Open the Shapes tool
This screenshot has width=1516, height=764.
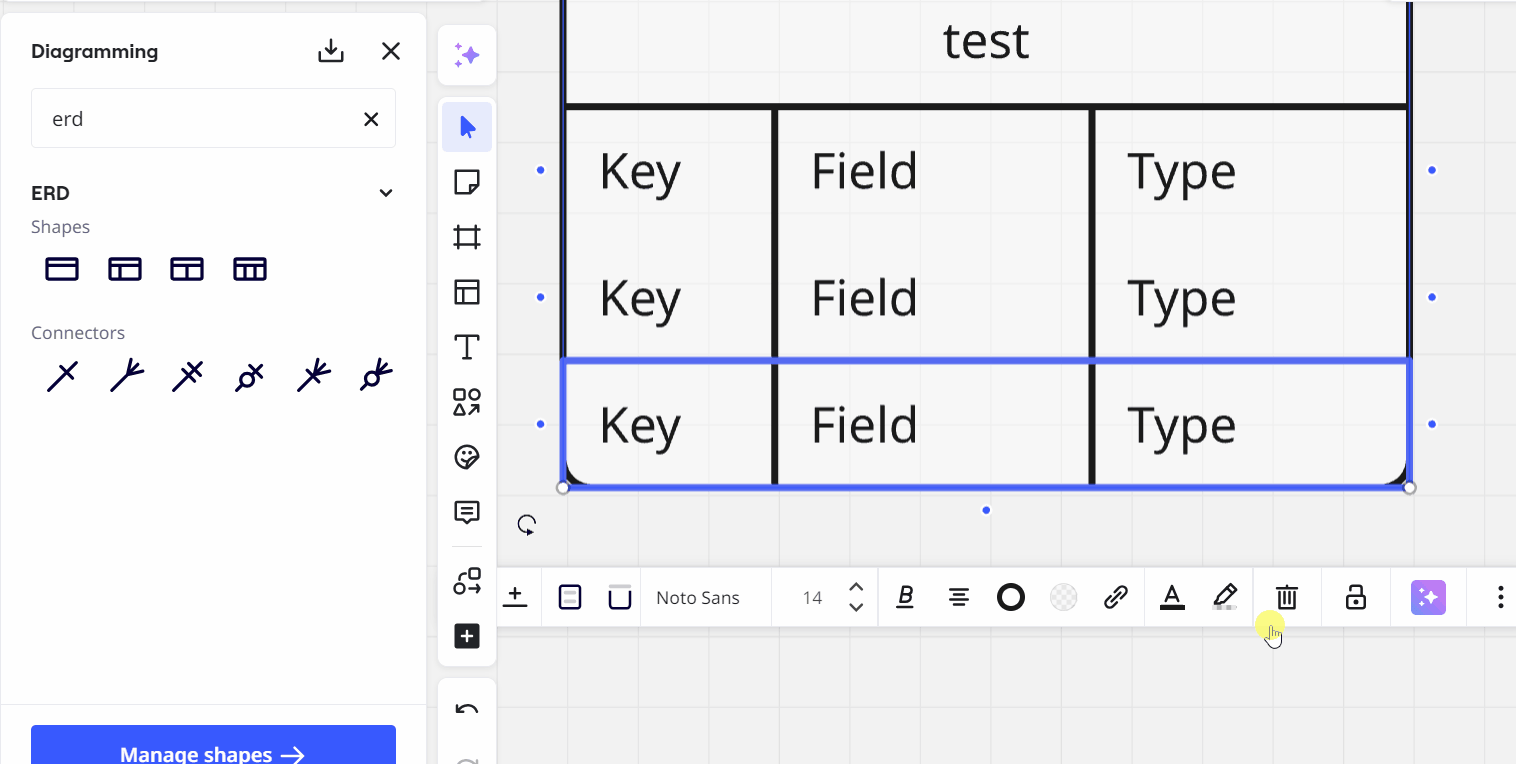[467, 402]
